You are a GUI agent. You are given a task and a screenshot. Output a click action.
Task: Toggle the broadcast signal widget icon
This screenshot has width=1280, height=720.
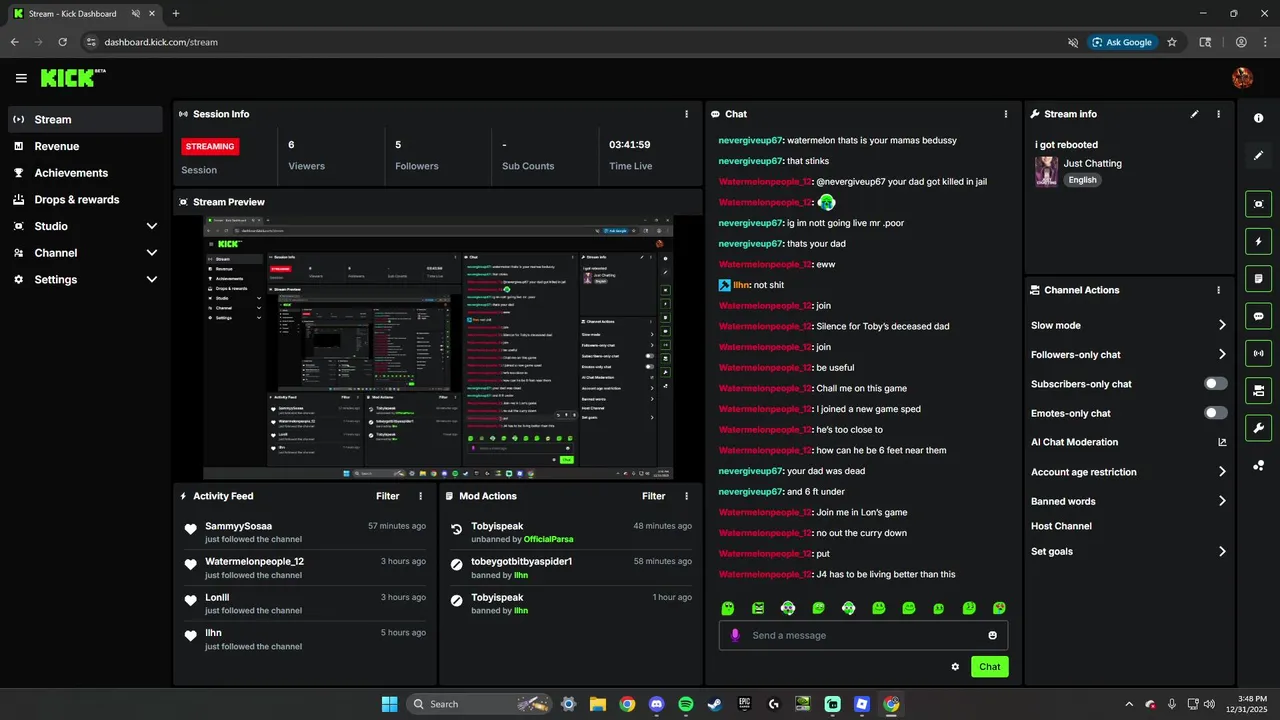click(x=1258, y=353)
